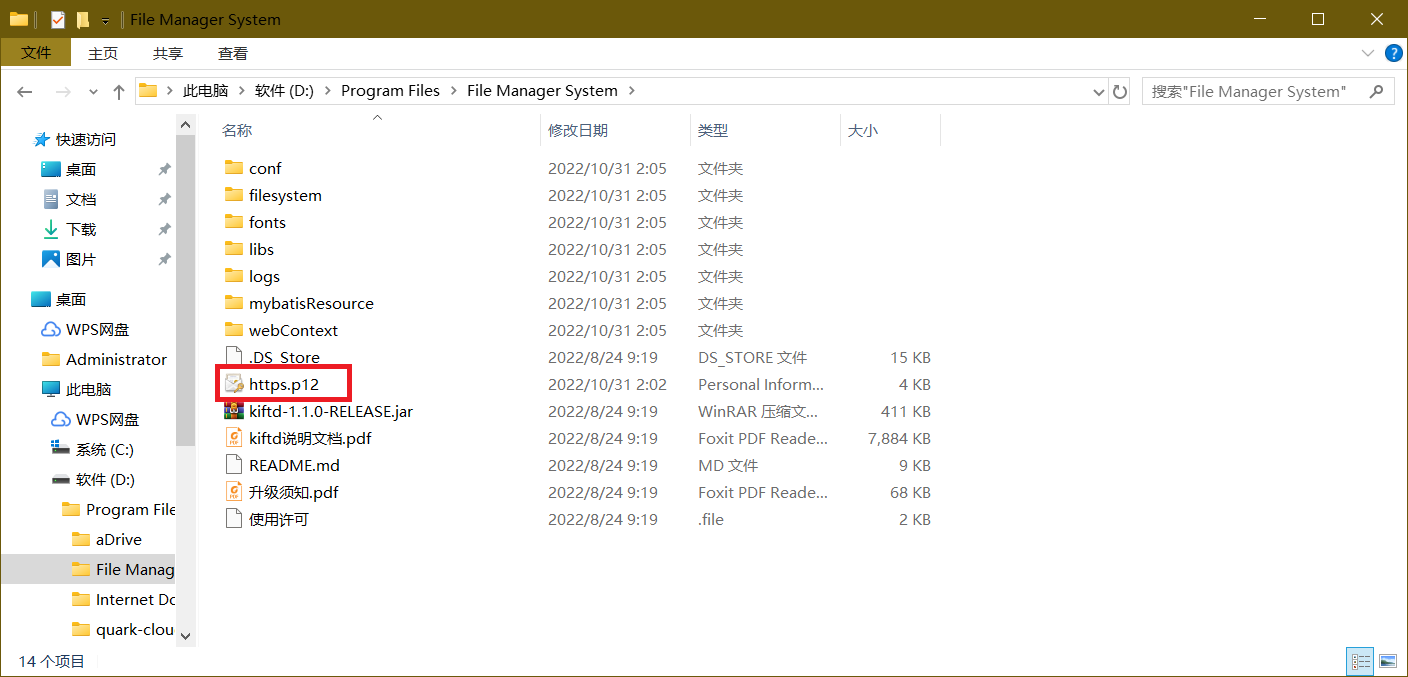This screenshot has height=677, width=1408.
Task: Refresh the current folder view
Action: coord(1120,91)
